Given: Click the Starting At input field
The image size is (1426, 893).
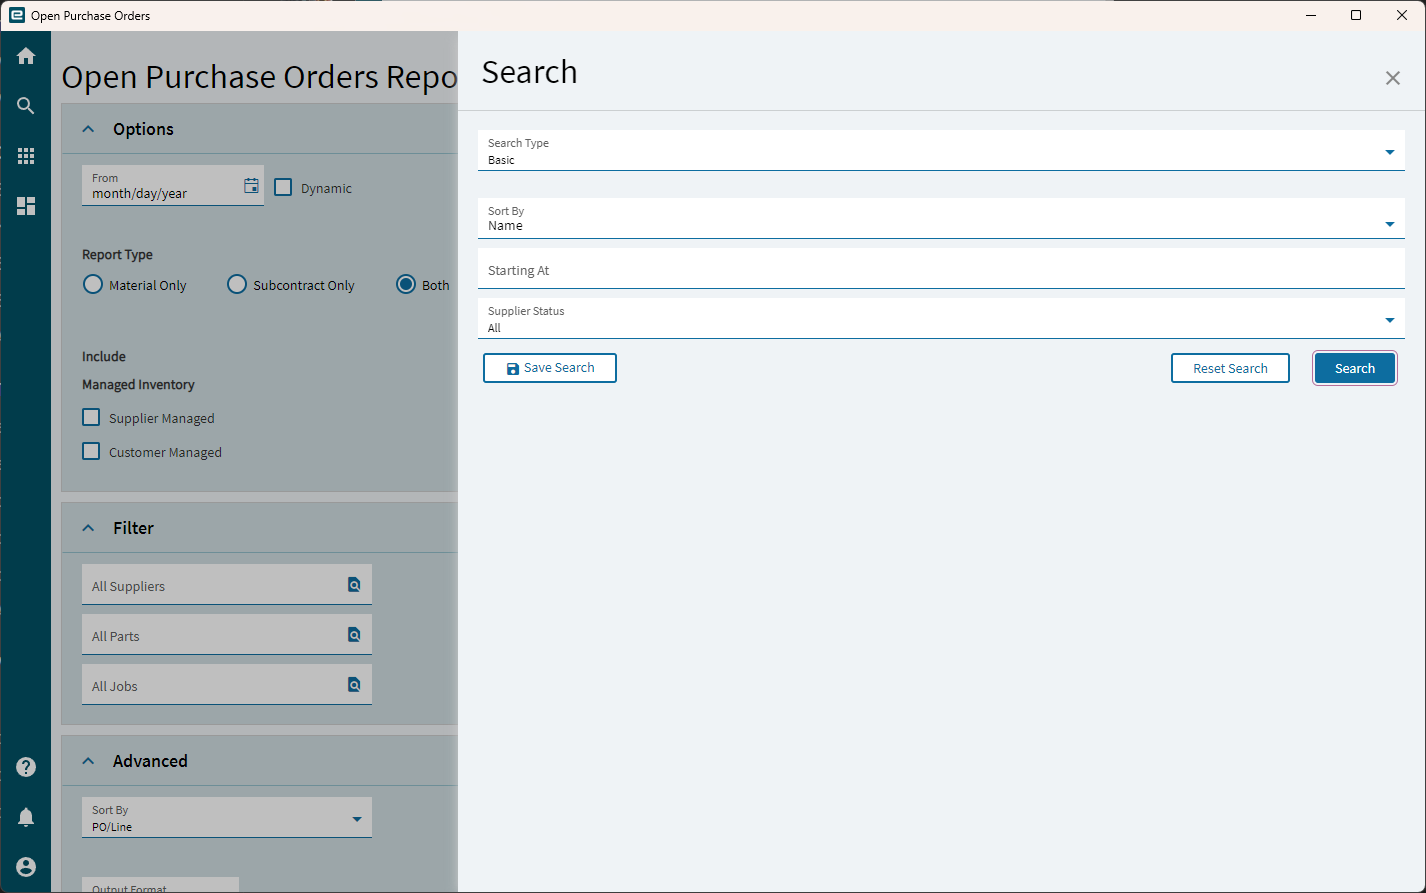Looking at the screenshot, I should [941, 269].
